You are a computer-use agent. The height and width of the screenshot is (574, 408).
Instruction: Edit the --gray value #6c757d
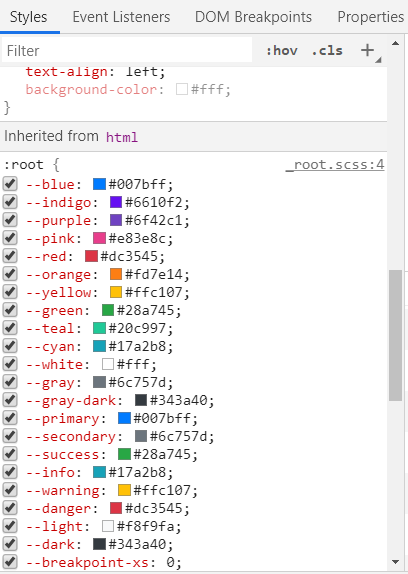[x=137, y=382]
